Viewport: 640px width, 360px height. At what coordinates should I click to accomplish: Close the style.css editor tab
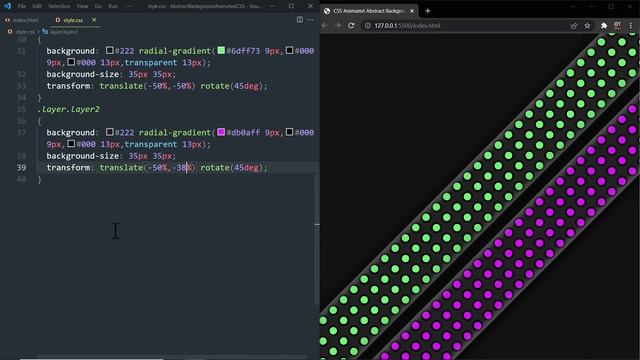[x=94, y=20]
